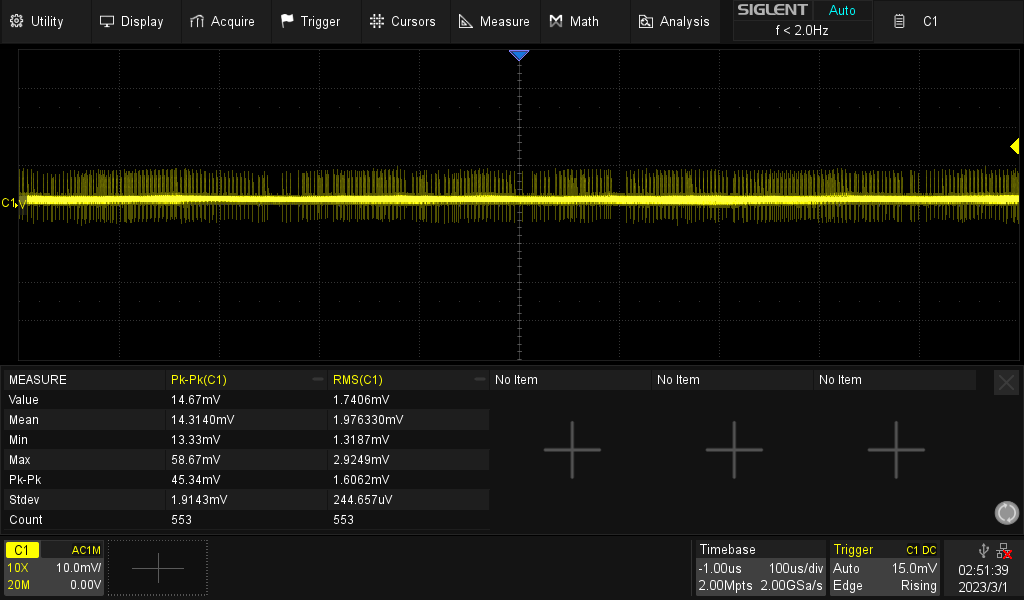
Task: Add a measurement in an empty No Item slot
Action: (572, 450)
